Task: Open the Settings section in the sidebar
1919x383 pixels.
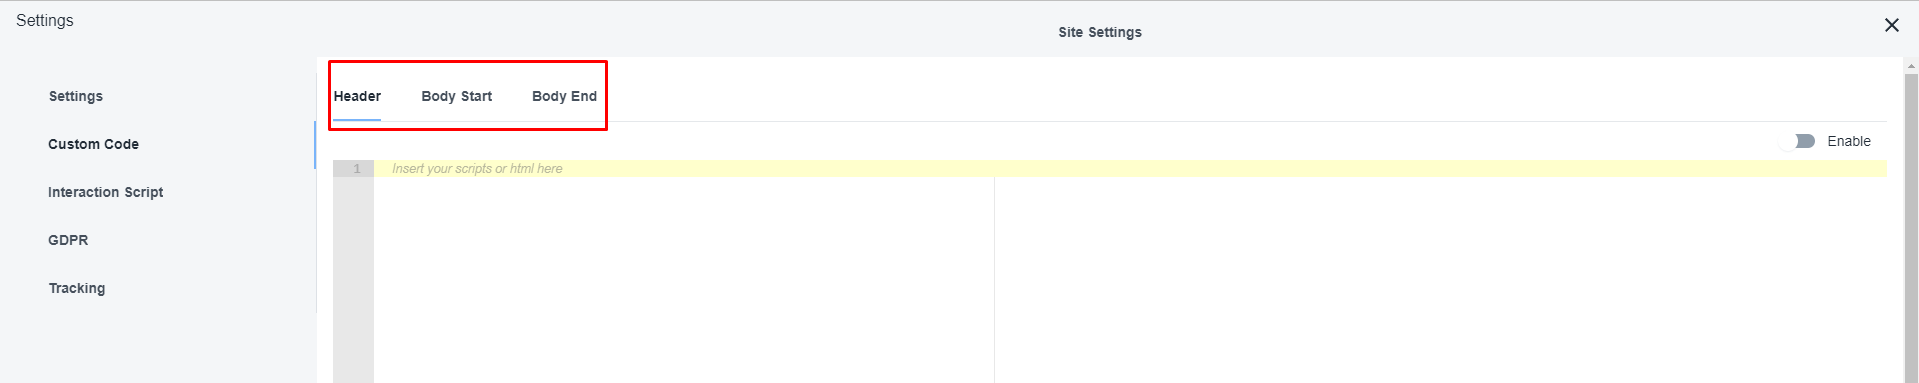Action: click(x=76, y=96)
